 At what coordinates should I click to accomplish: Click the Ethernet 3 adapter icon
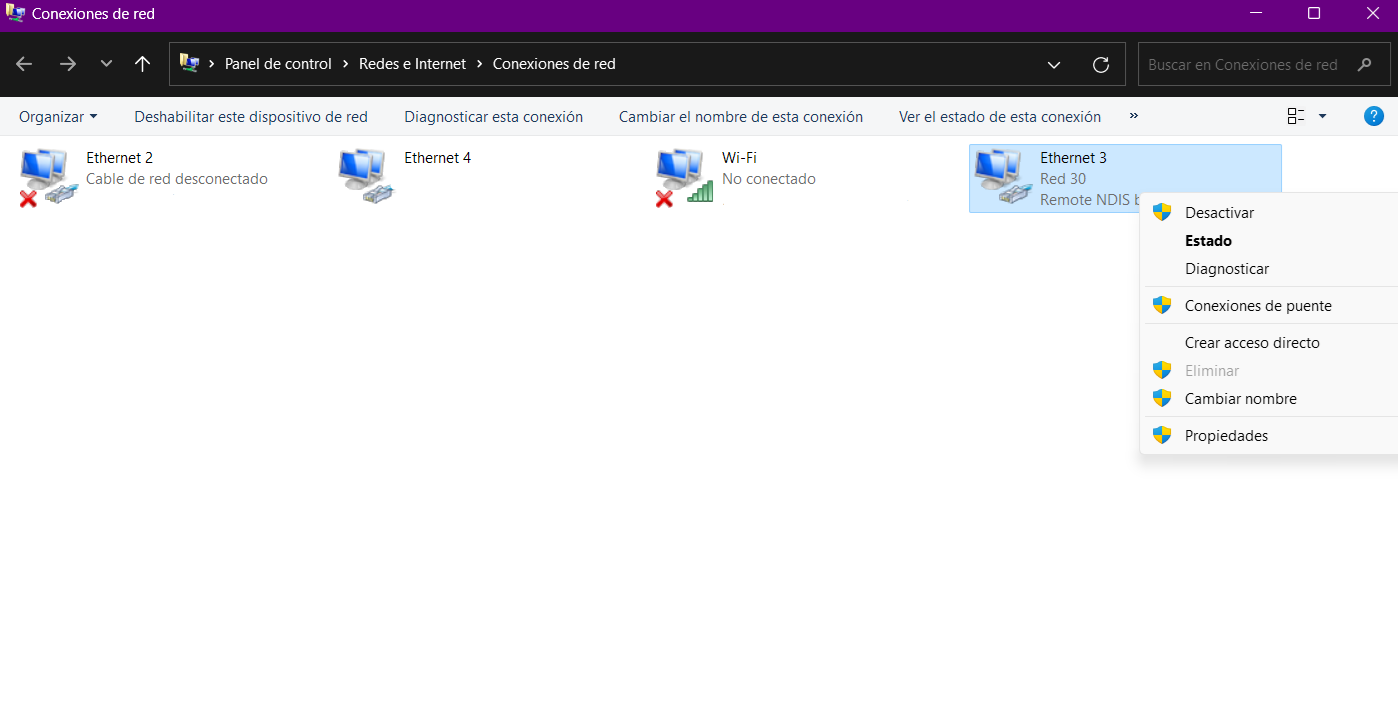point(1000,177)
